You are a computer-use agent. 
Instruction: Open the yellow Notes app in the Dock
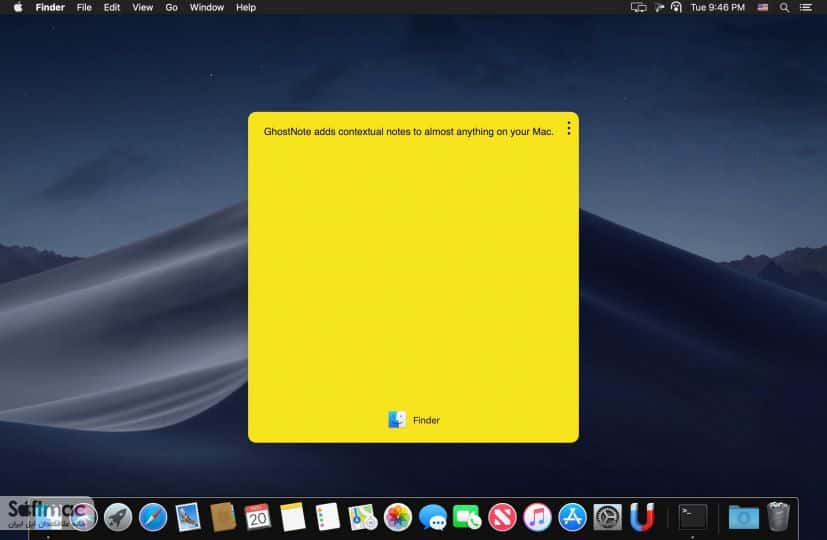click(293, 517)
